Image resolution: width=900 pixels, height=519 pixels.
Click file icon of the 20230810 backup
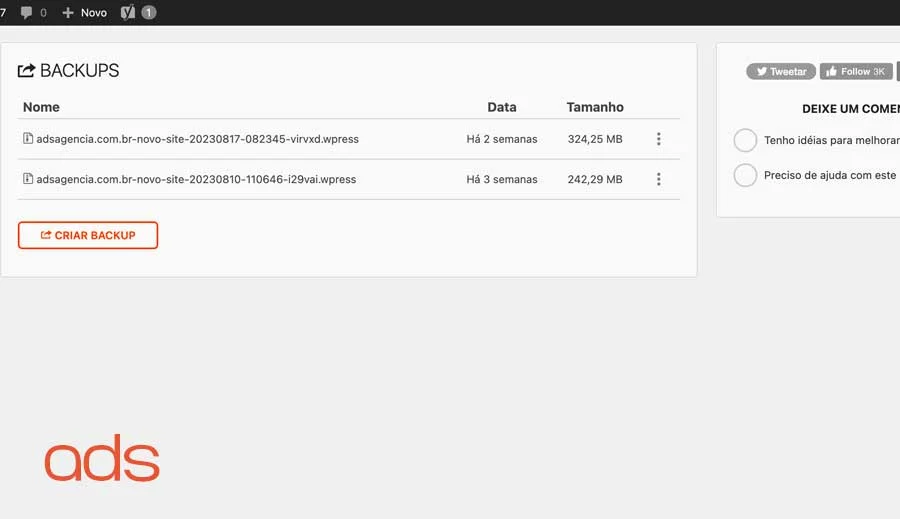(x=28, y=179)
